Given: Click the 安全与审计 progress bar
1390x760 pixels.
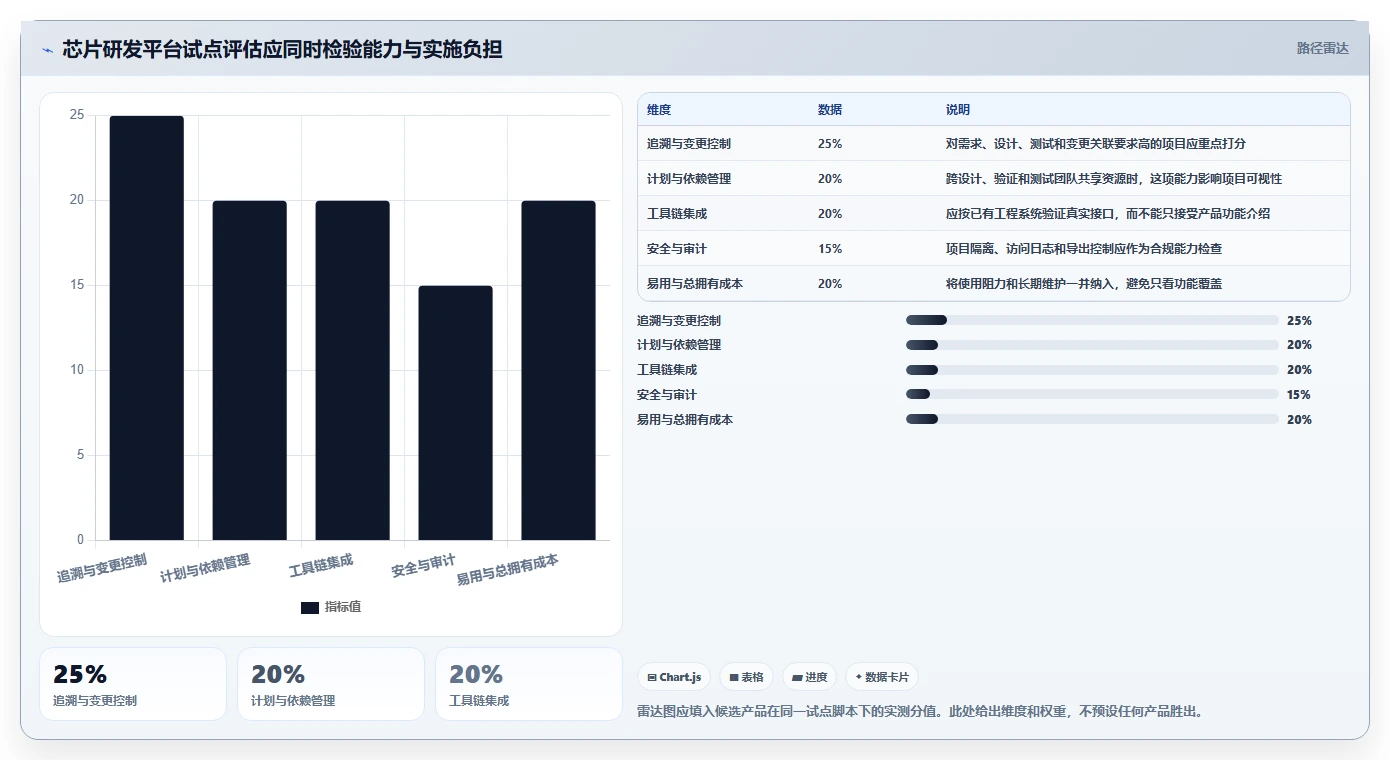Looking at the screenshot, I should click(x=1092, y=395).
